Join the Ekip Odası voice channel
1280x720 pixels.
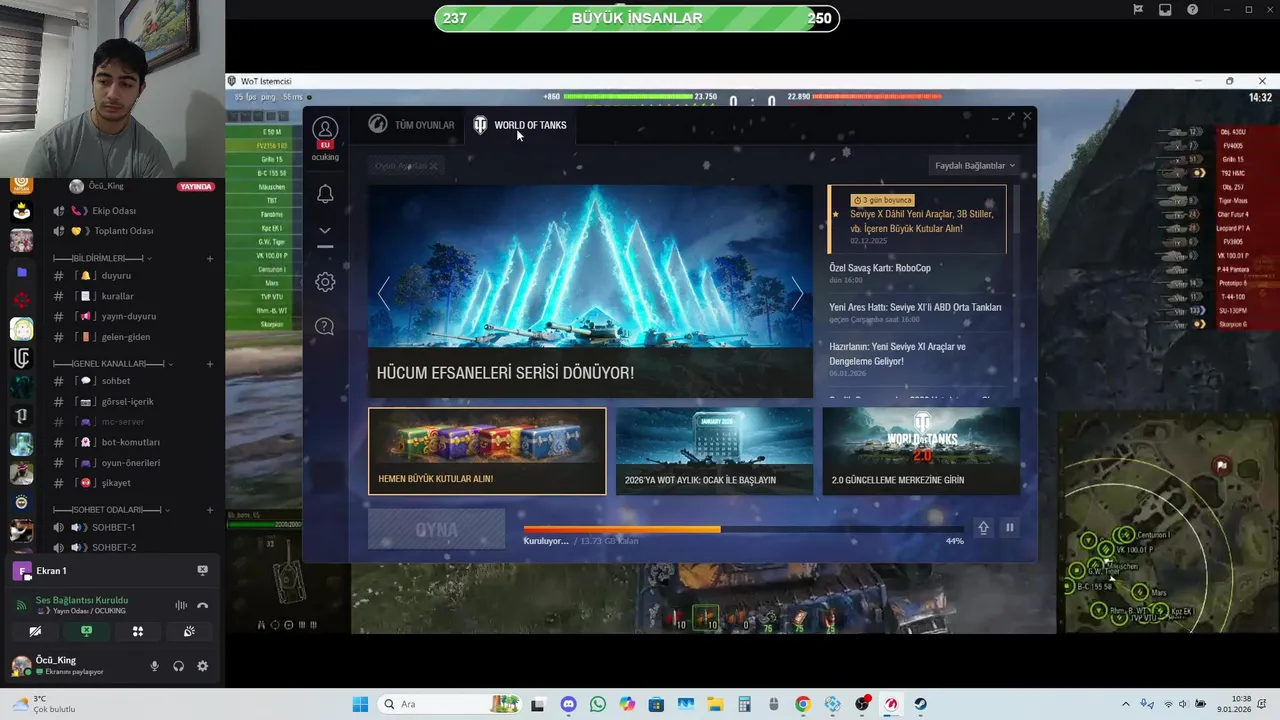[114, 211]
